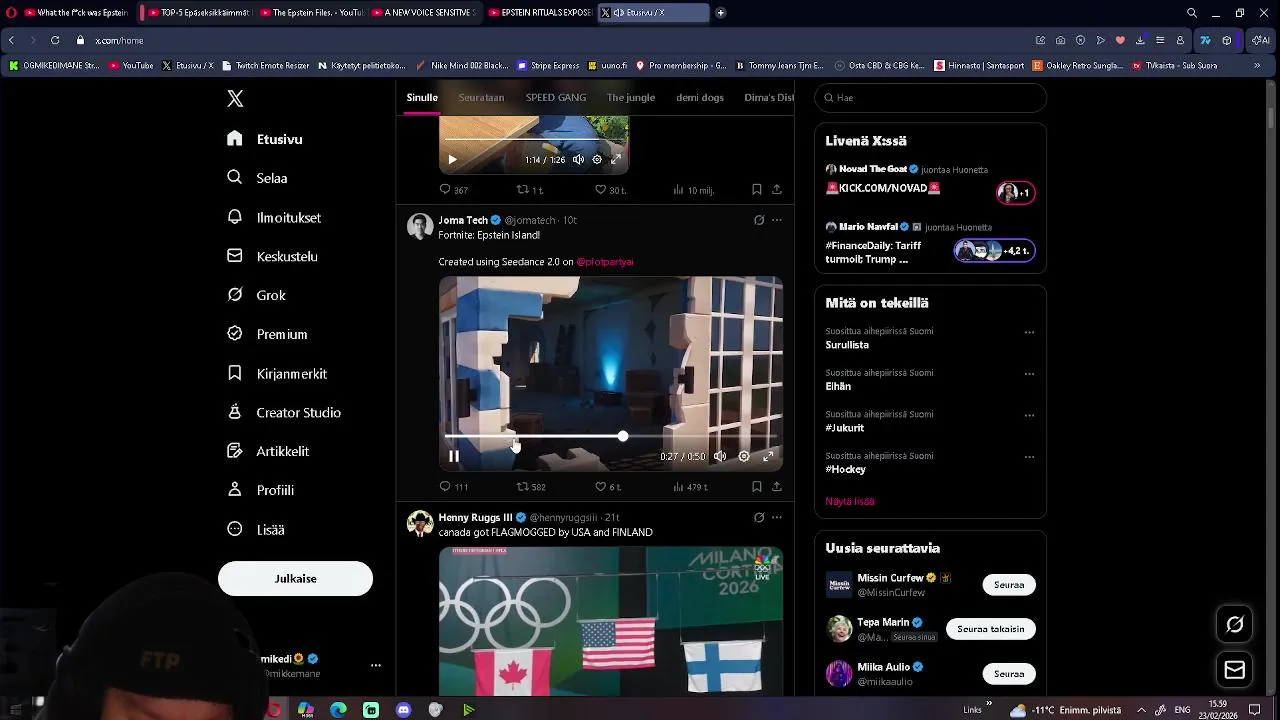Open account menu dots next to mikedi
Screen dimensions: 1280x720
click(376, 665)
